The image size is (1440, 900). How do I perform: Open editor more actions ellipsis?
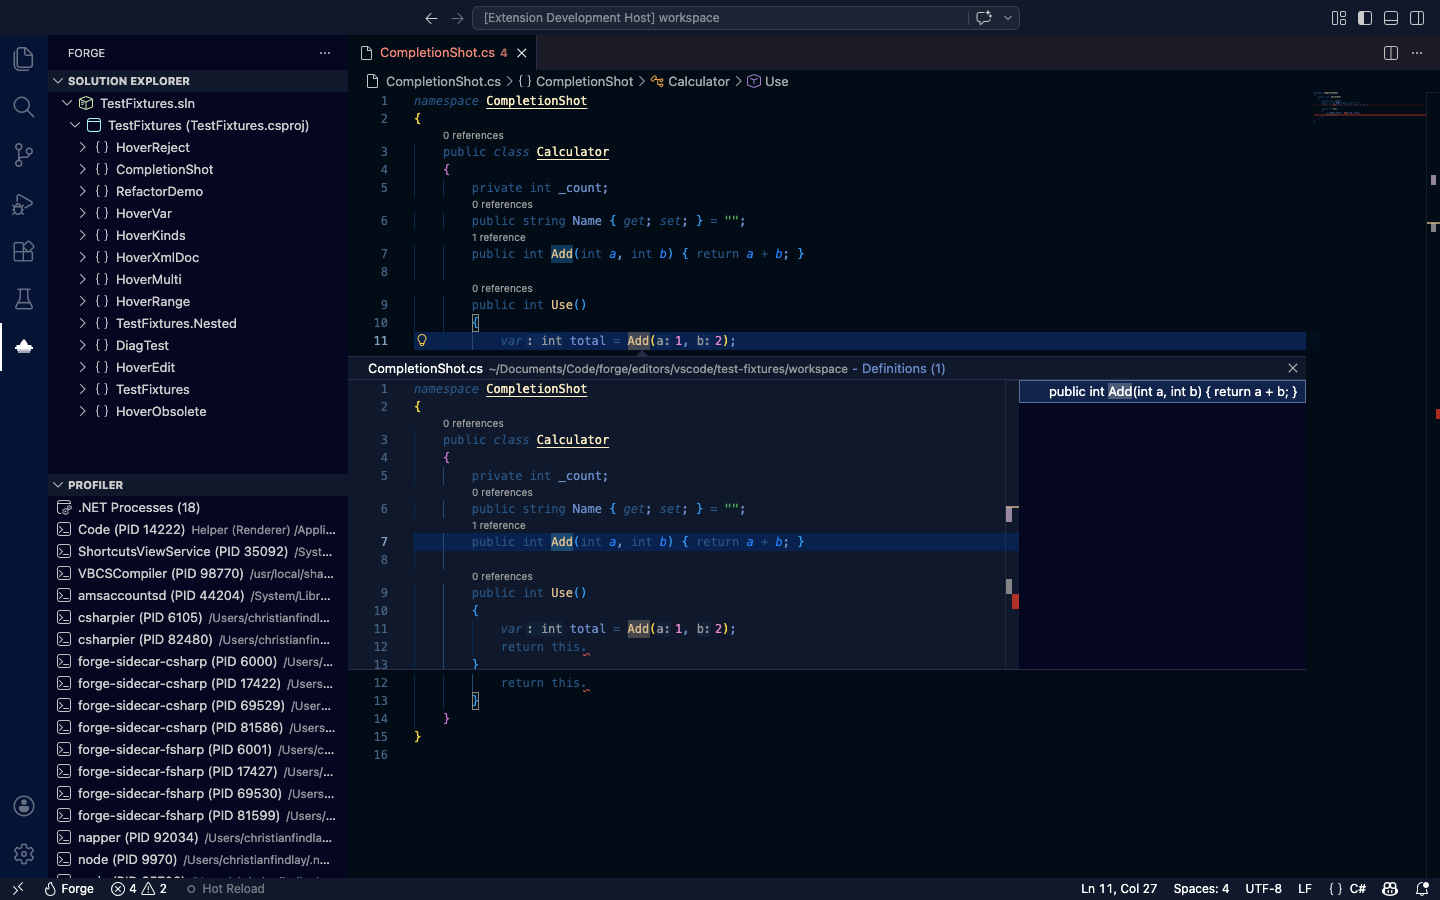pyautogui.click(x=1417, y=53)
